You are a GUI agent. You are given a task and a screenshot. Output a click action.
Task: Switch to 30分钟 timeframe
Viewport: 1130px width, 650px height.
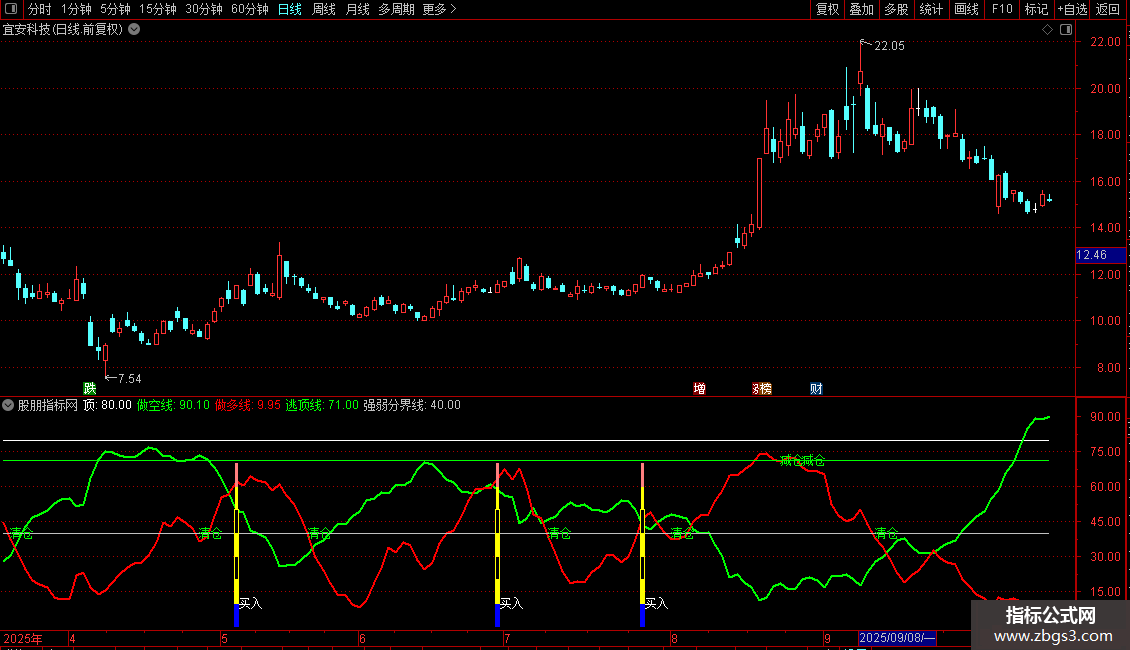coord(204,9)
